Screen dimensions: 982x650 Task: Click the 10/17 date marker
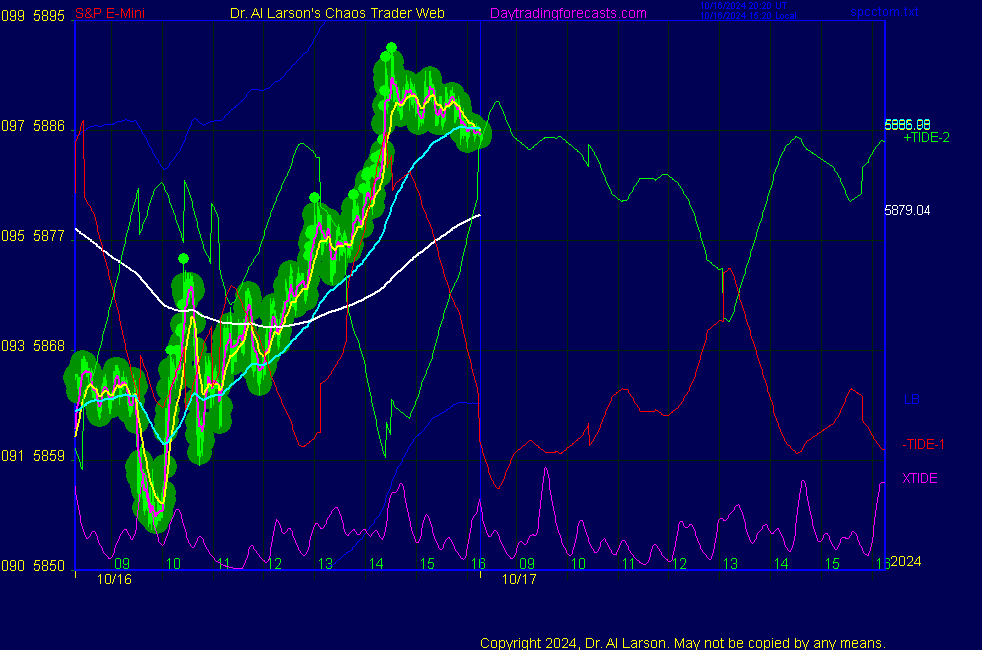pos(517,578)
